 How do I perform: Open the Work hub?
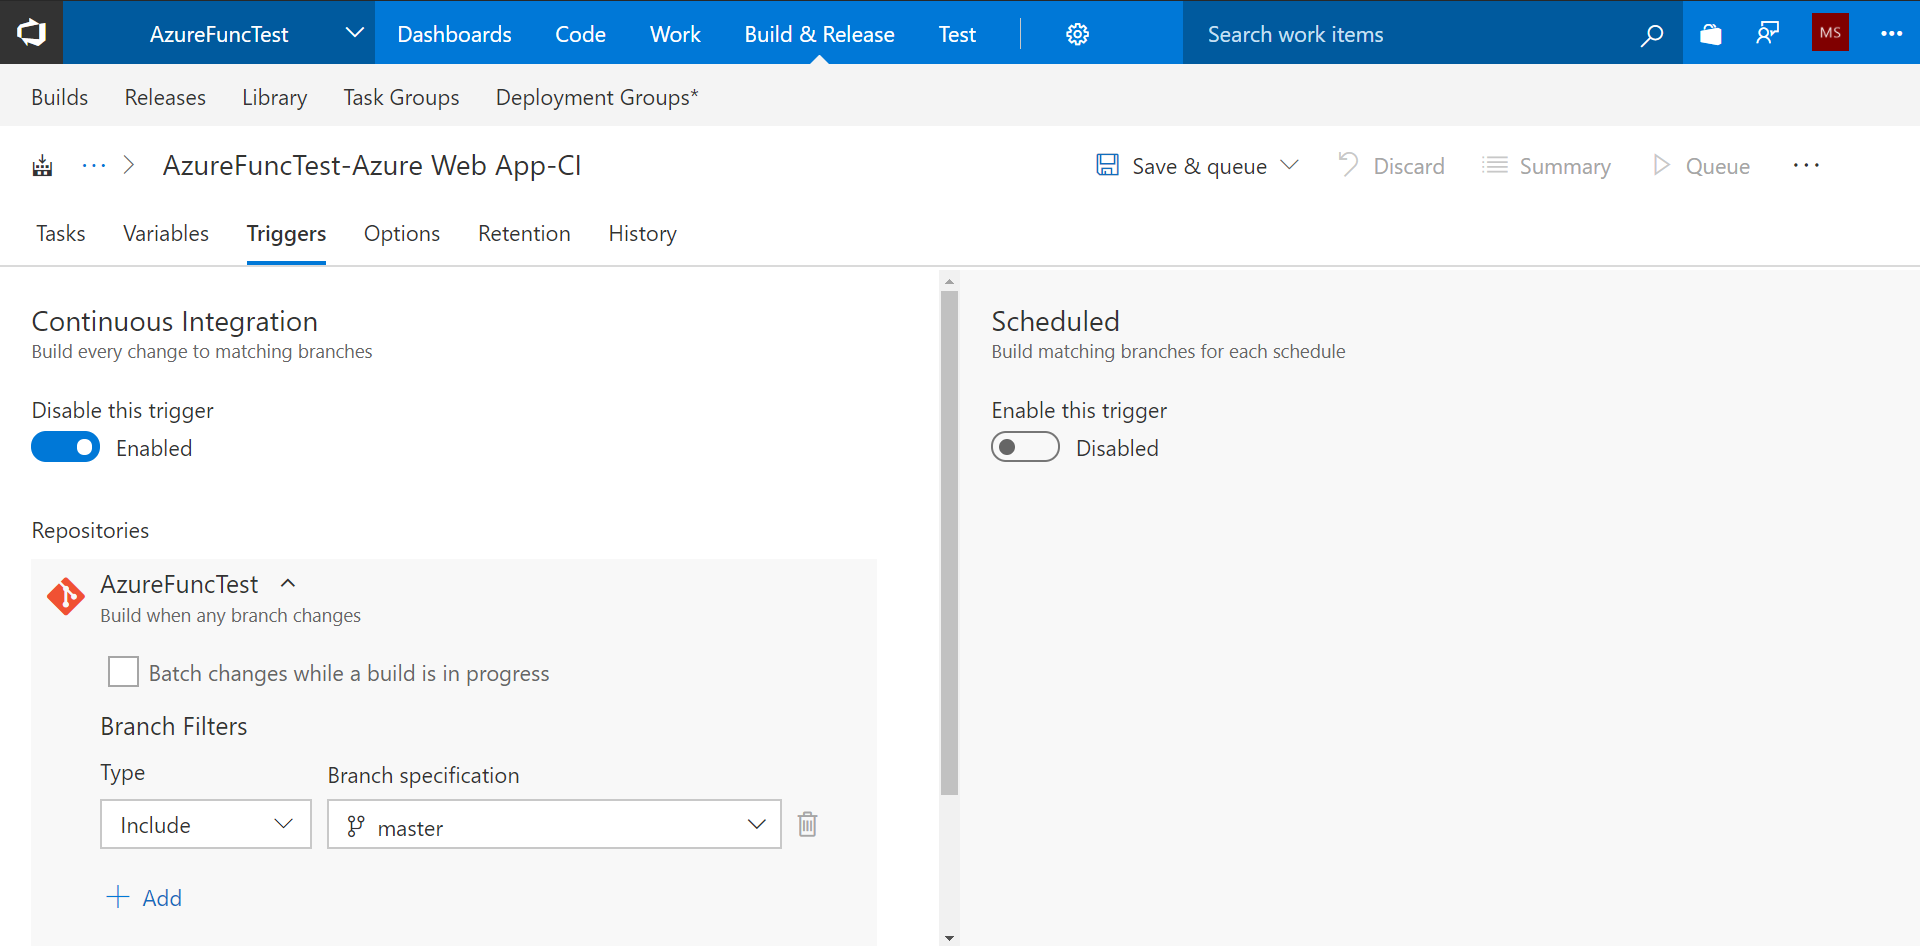click(x=675, y=34)
